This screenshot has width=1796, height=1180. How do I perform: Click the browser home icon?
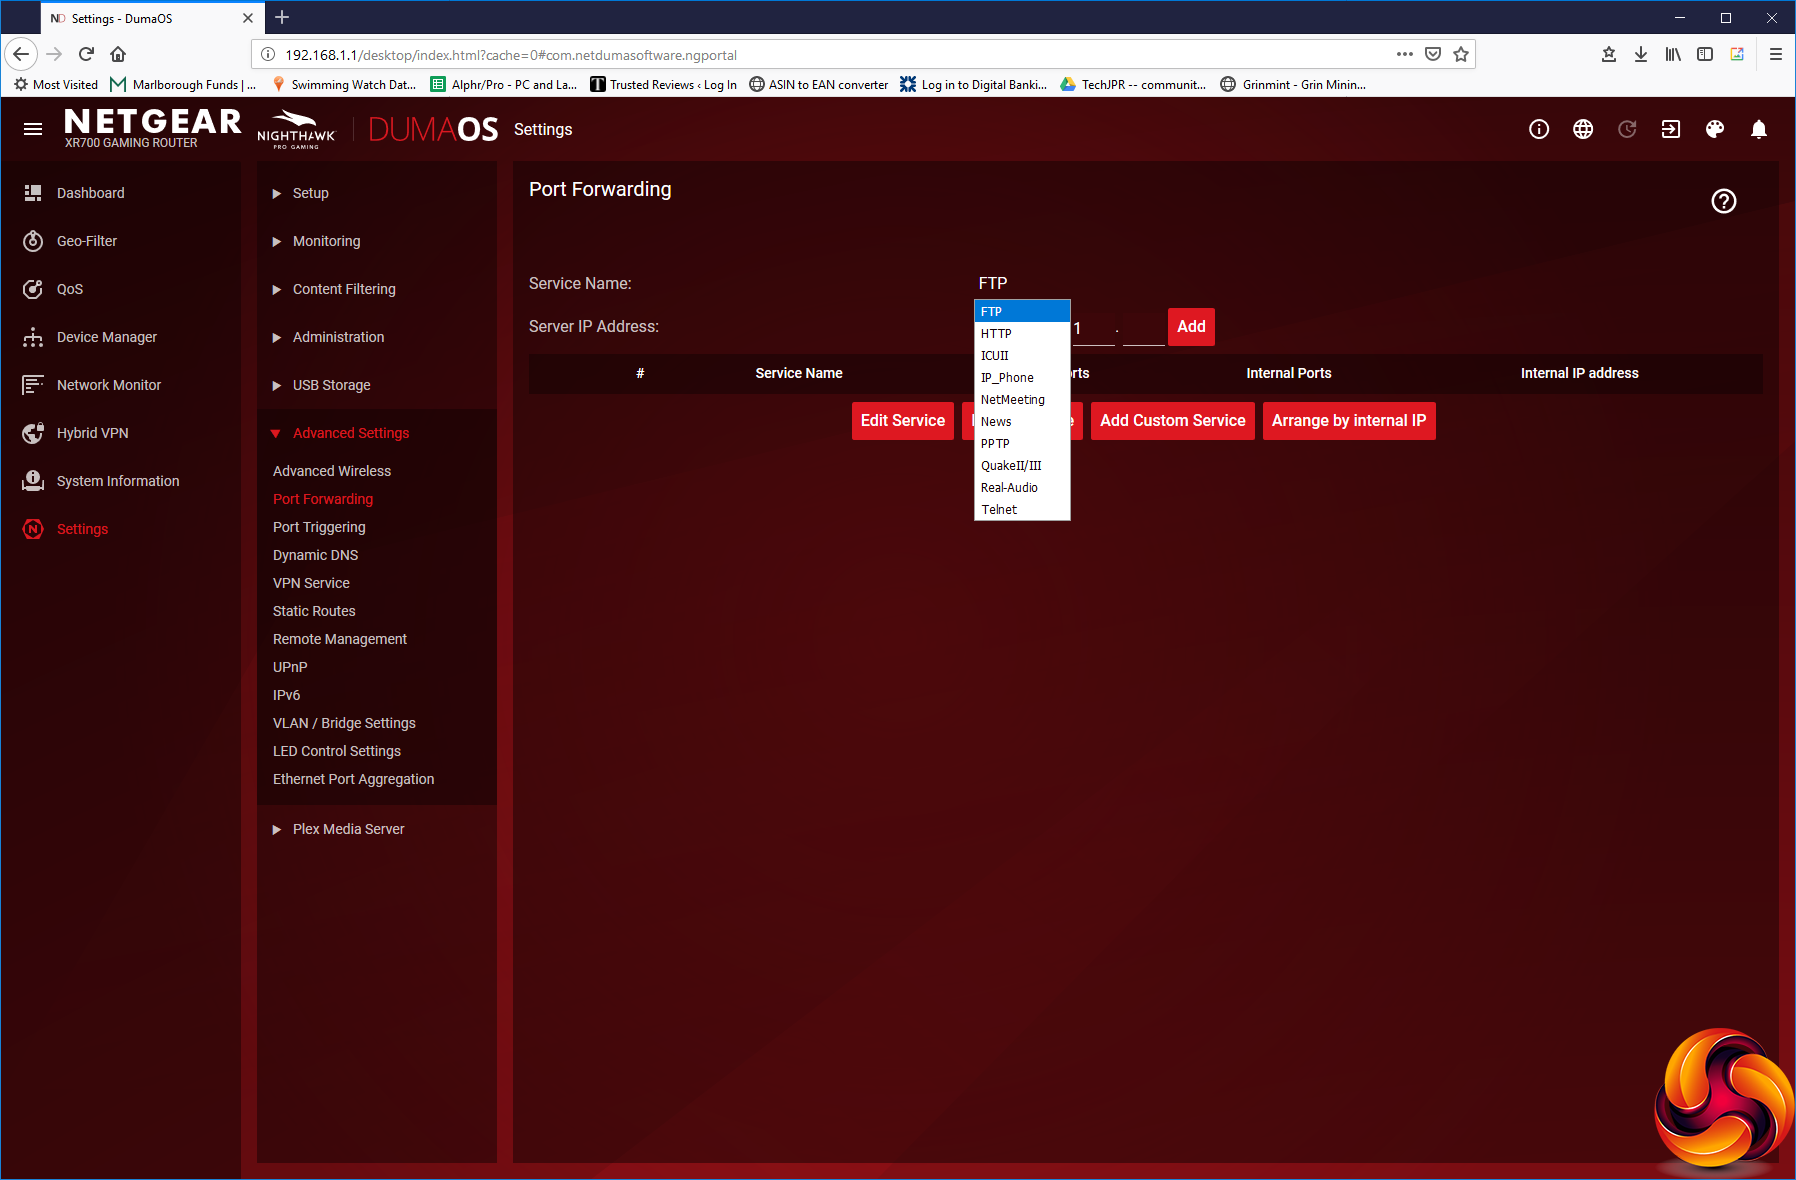pos(118,54)
